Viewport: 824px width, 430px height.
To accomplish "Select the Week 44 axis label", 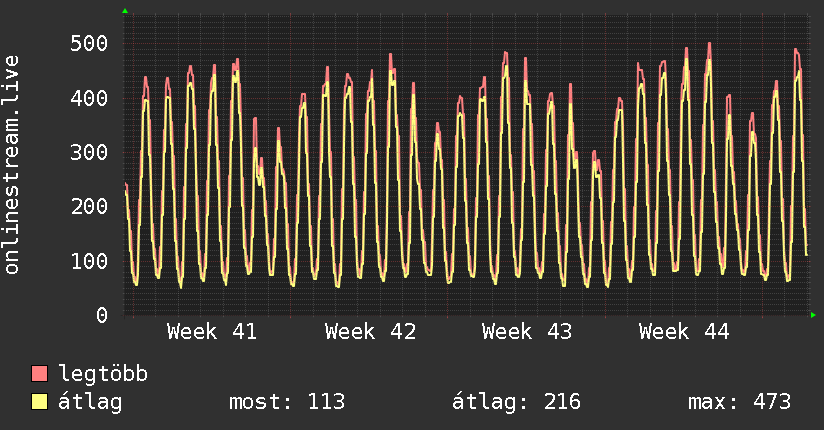I will tap(684, 332).
